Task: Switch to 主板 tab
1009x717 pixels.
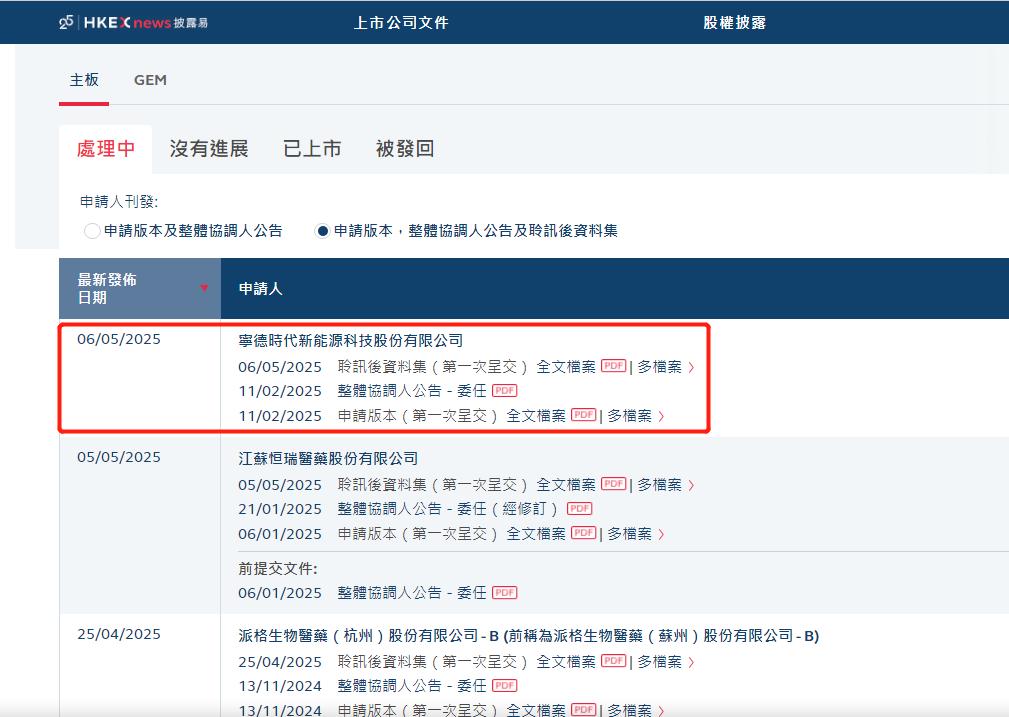Action: (x=84, y=80)
